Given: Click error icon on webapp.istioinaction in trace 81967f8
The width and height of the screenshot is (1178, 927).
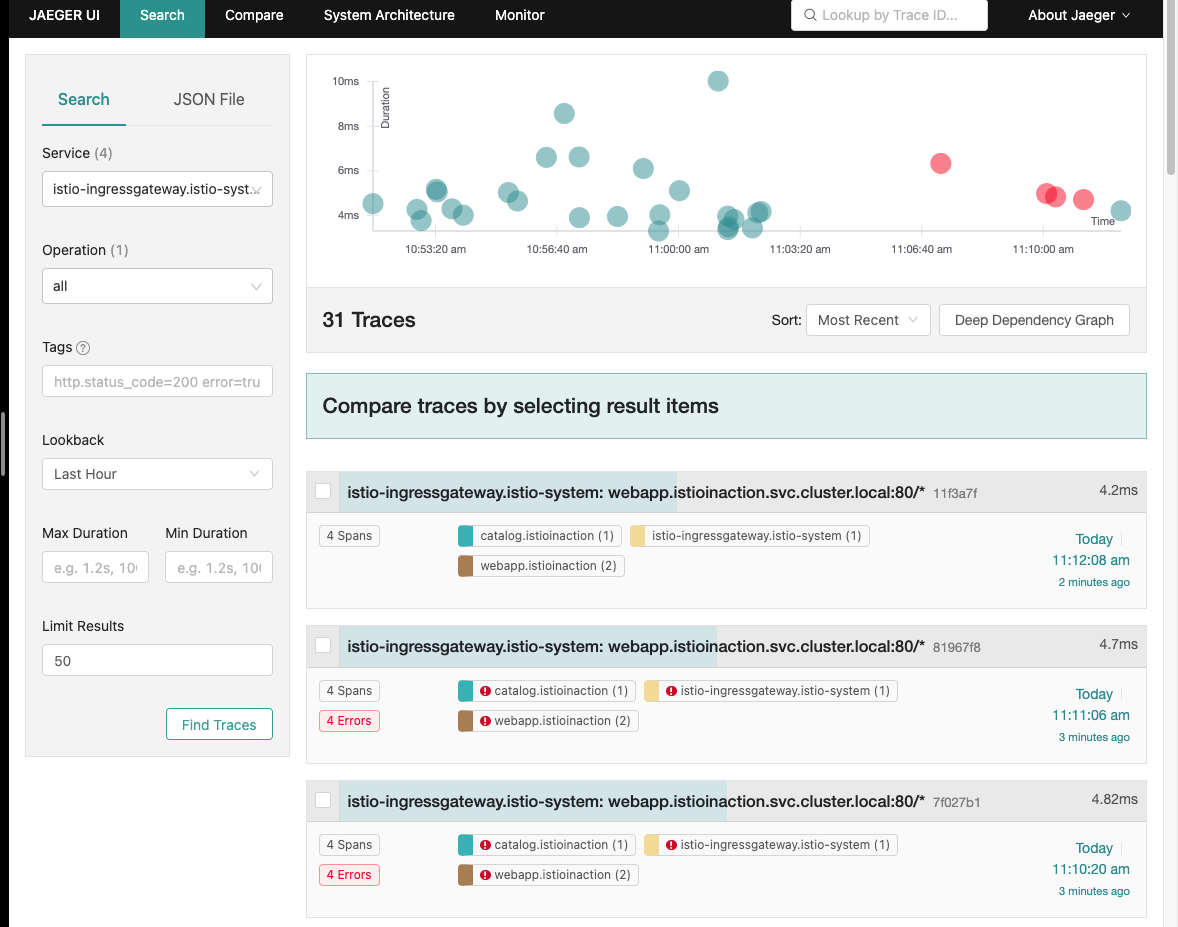Looking at the screenshot, I should click(x=485, y=721).
